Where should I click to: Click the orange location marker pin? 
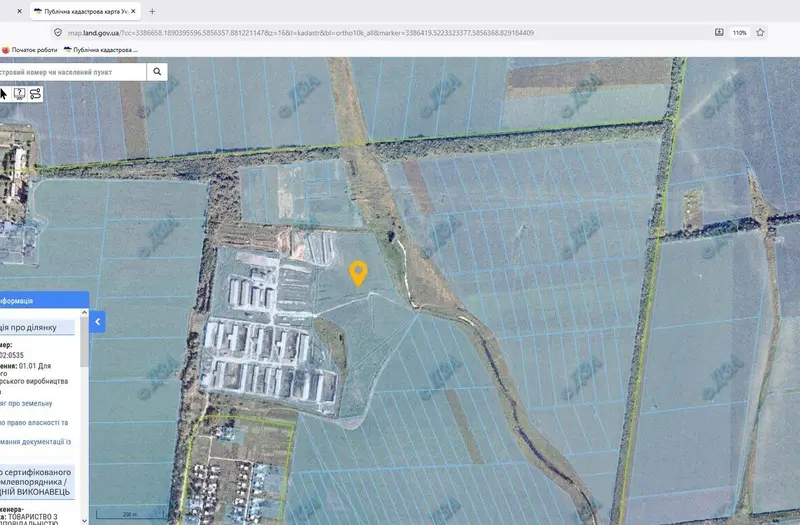click(358, 274)
